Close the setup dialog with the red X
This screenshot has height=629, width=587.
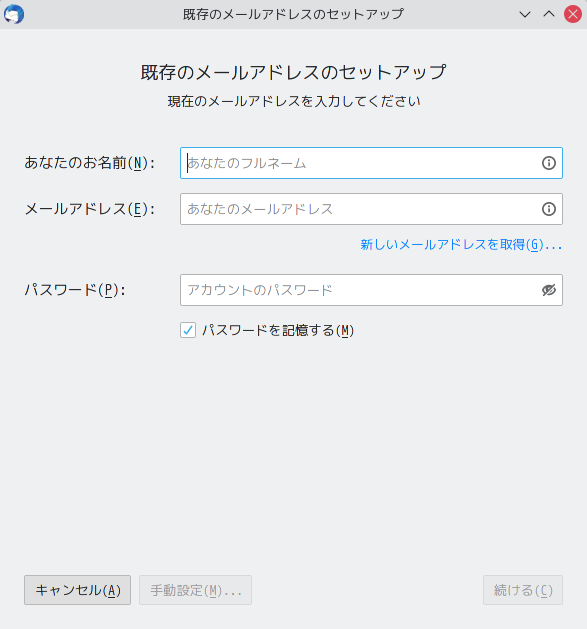[x=573, y=14]
